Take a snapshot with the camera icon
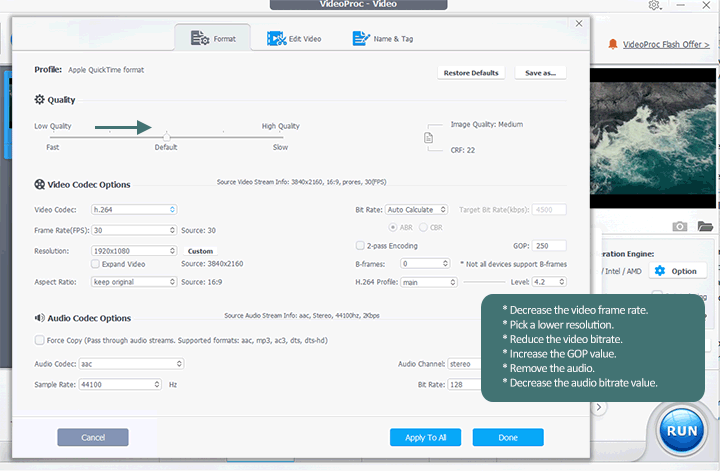The width and height of the screenshot is (720, 471). pos(680,226)
